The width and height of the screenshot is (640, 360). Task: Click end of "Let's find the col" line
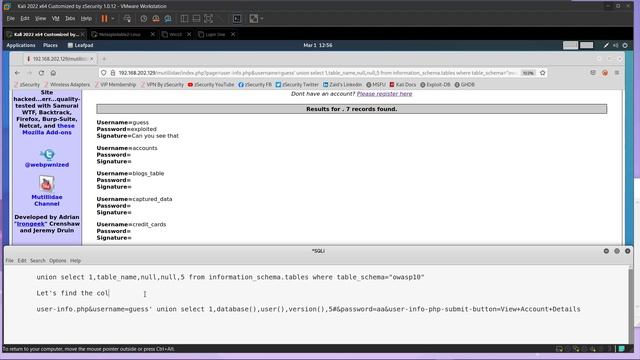109,293
